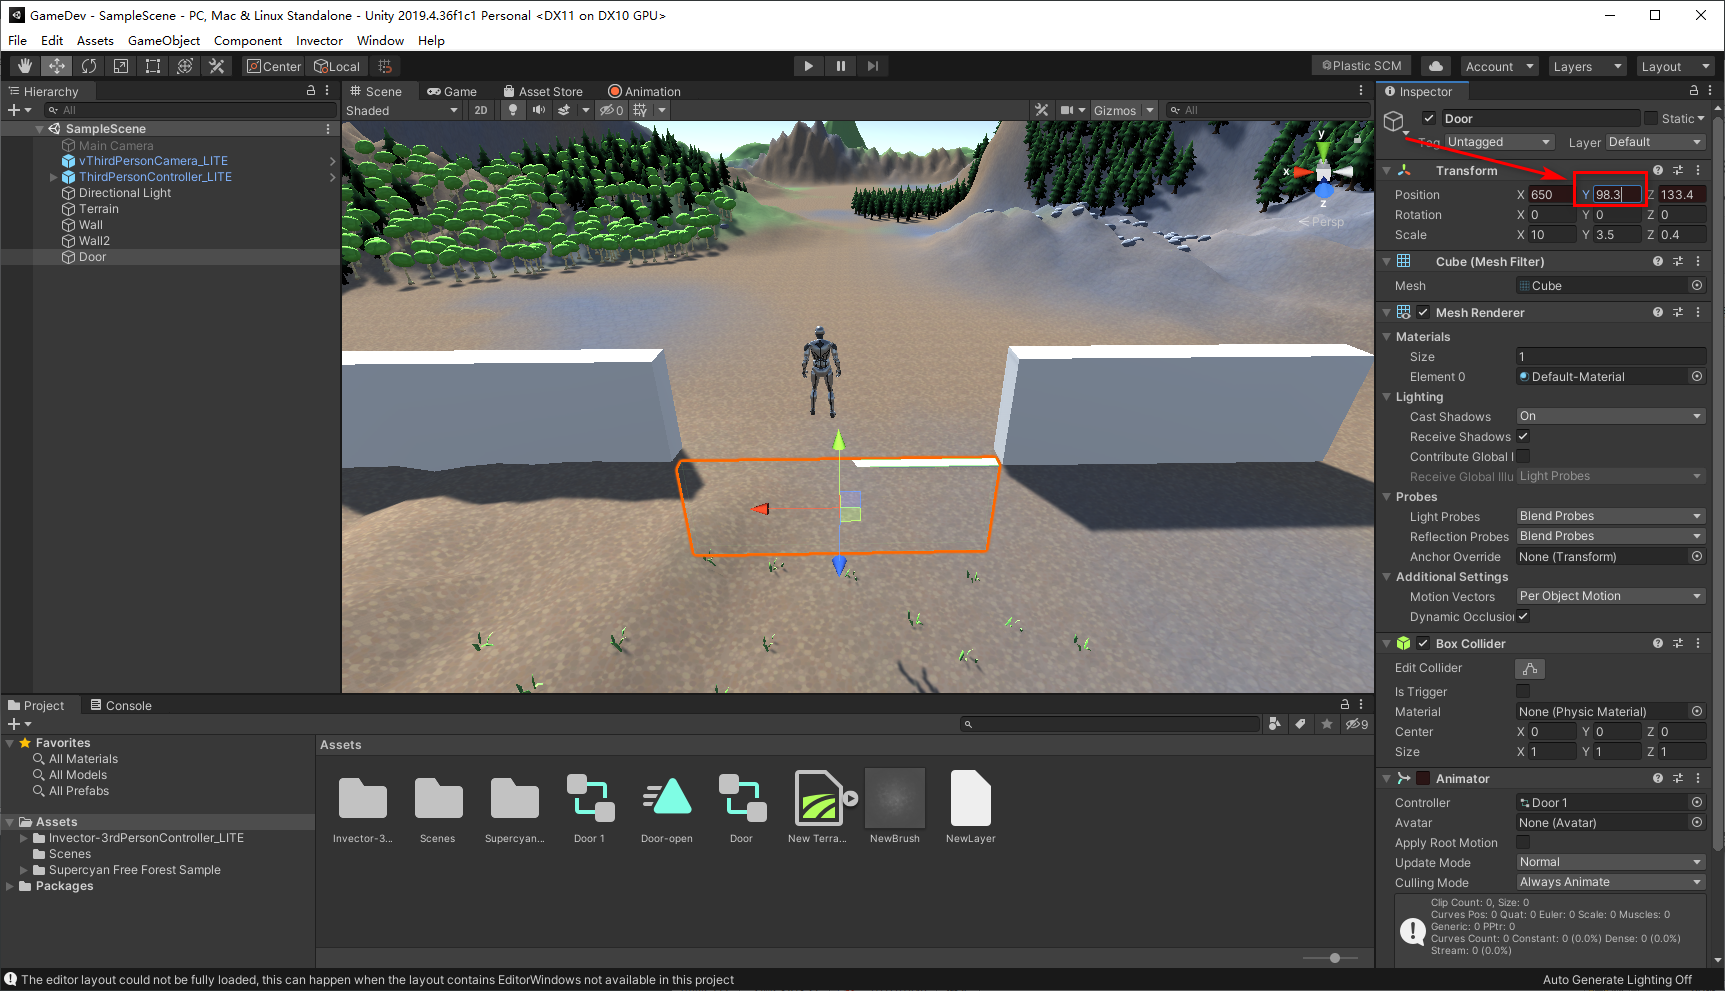Toggle Local handle rotation button
This screenshot has height=991, width=1725.
(x=337, y=66)
